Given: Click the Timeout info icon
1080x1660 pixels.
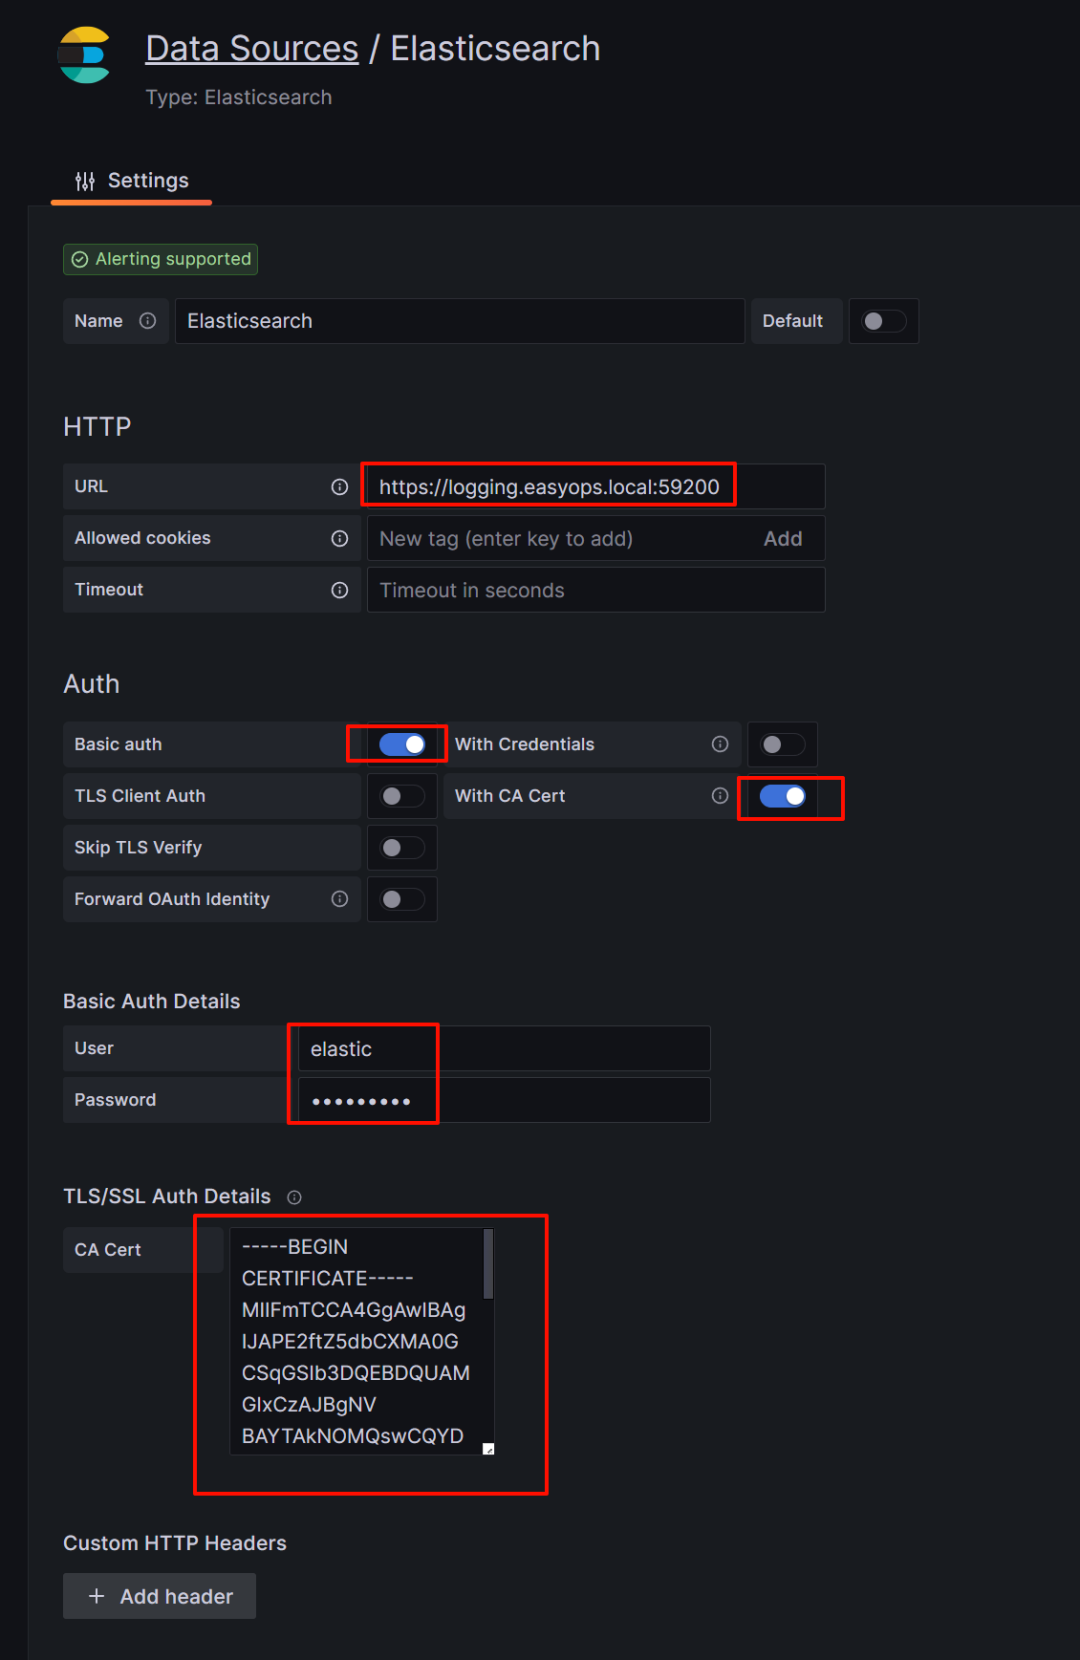Looking at the screenshot, I should tap(340, 591).
